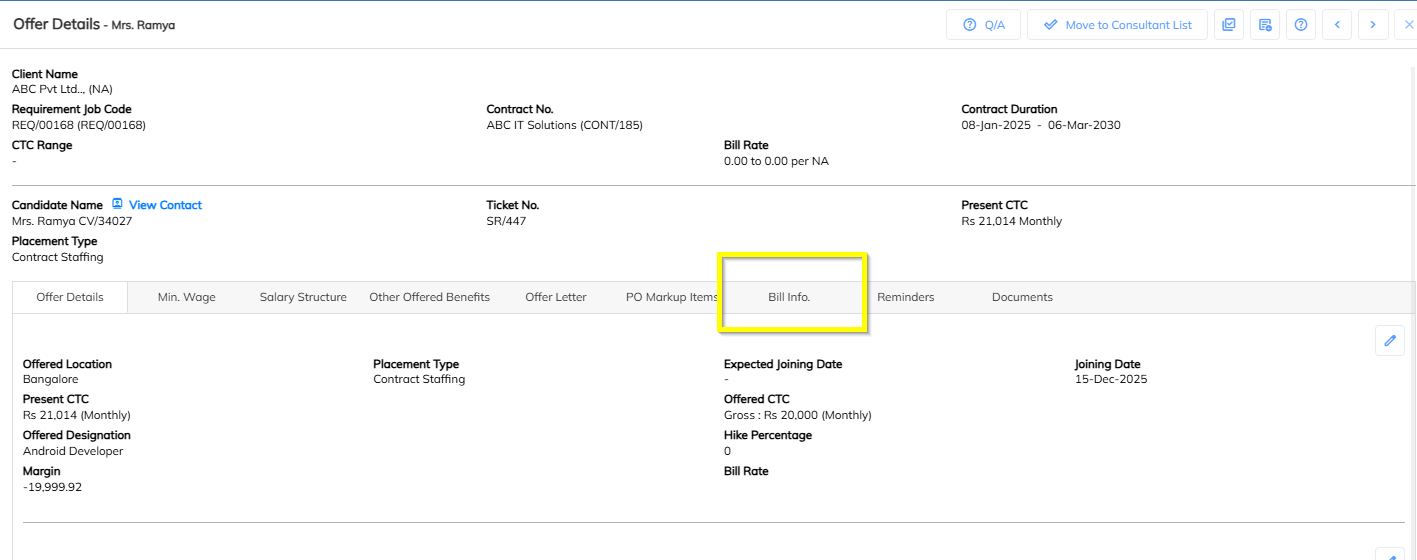1417x560 pixels.
Task: Open the Salary Structure tab
Action: (303, 297)
